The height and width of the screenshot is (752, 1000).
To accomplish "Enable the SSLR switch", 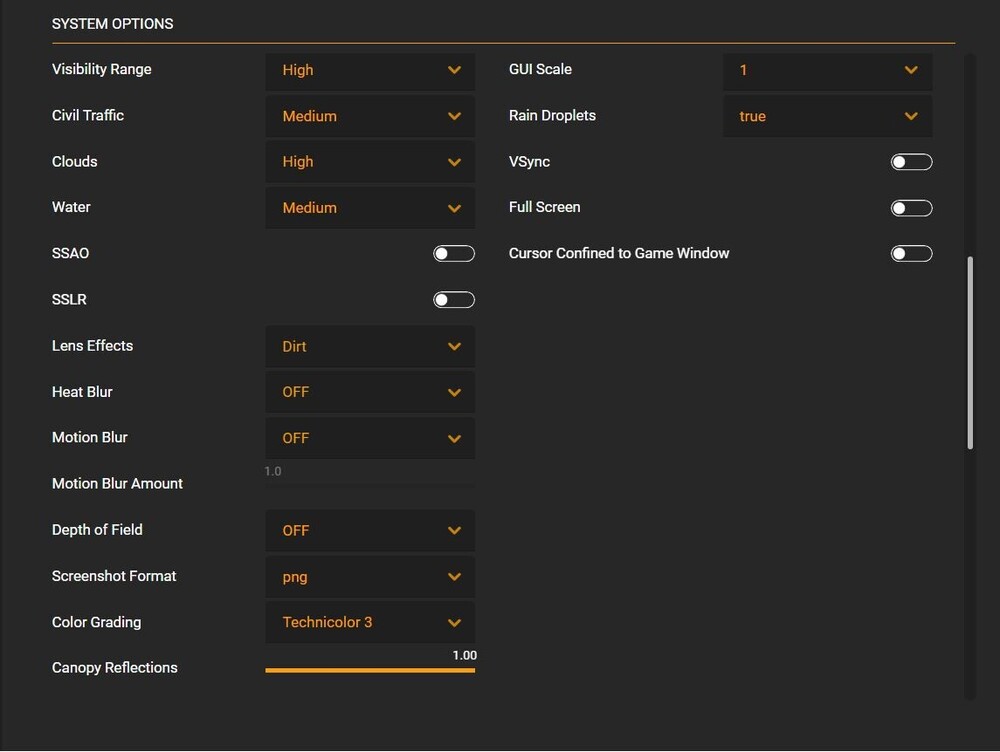I will tap(453, 300).
